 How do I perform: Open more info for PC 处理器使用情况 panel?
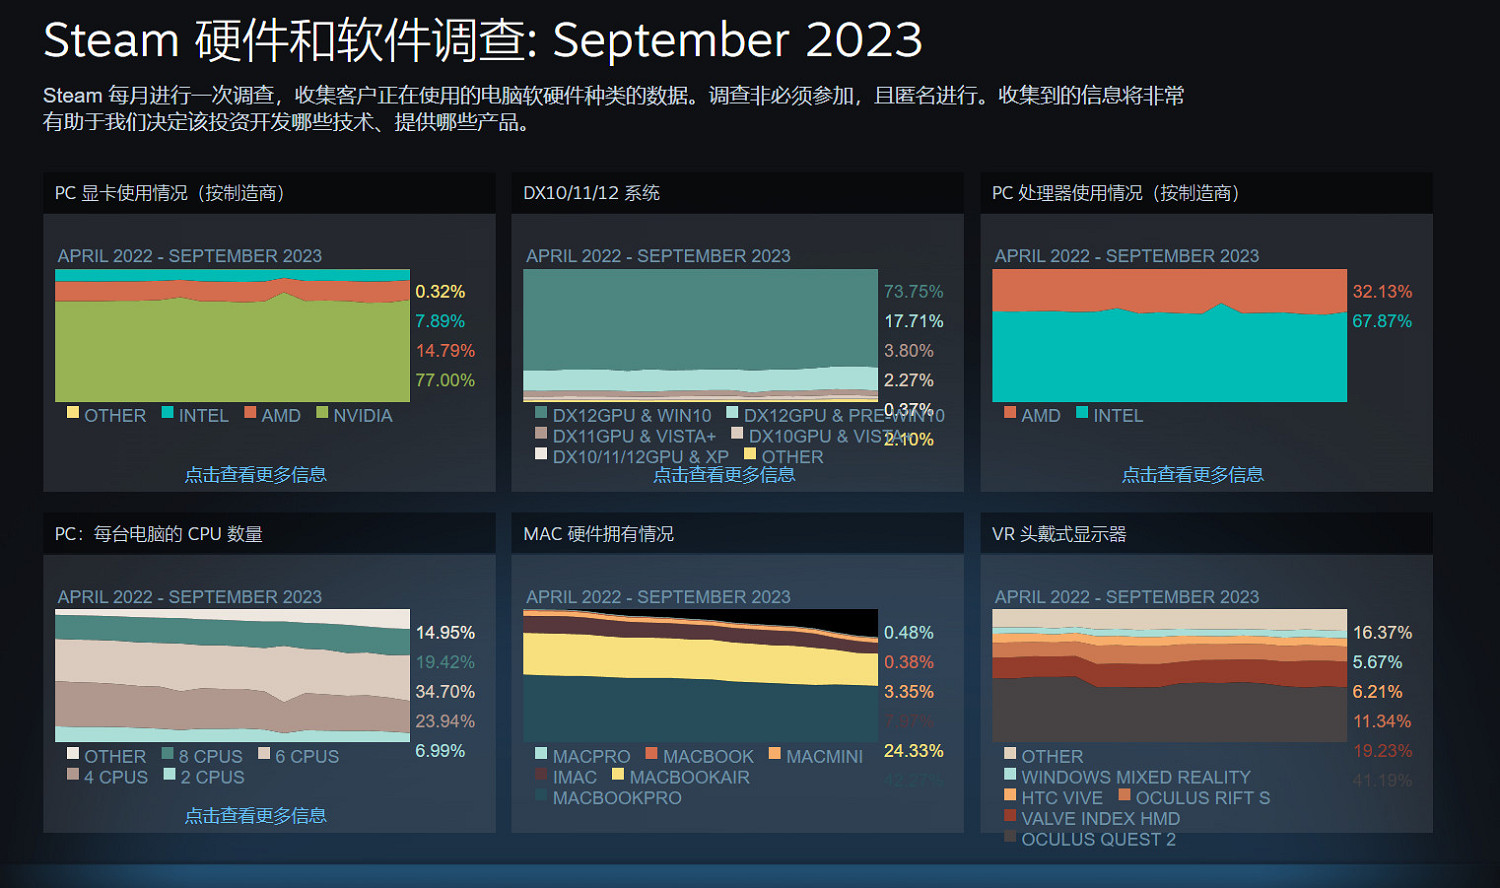tap(1193, 474)
